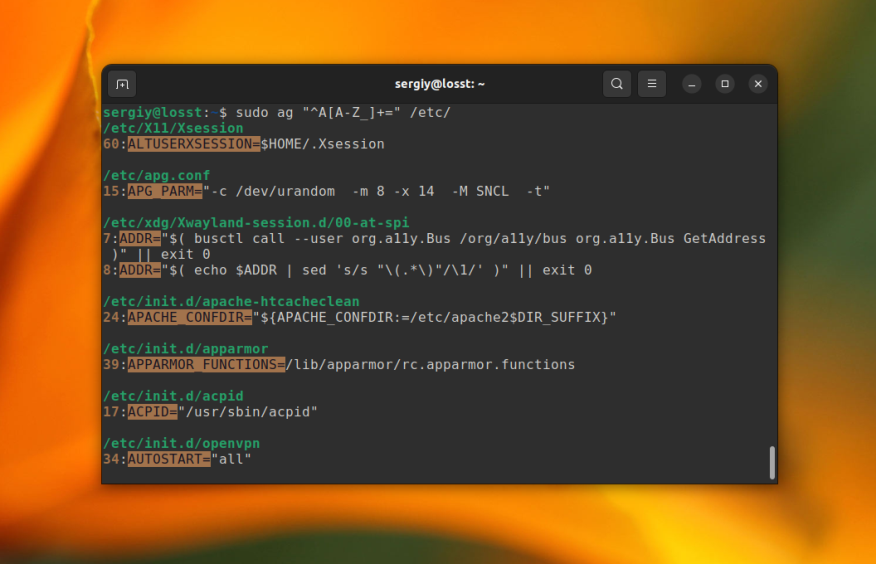Click the window title sergiy@losst

(x=439, y=84)
